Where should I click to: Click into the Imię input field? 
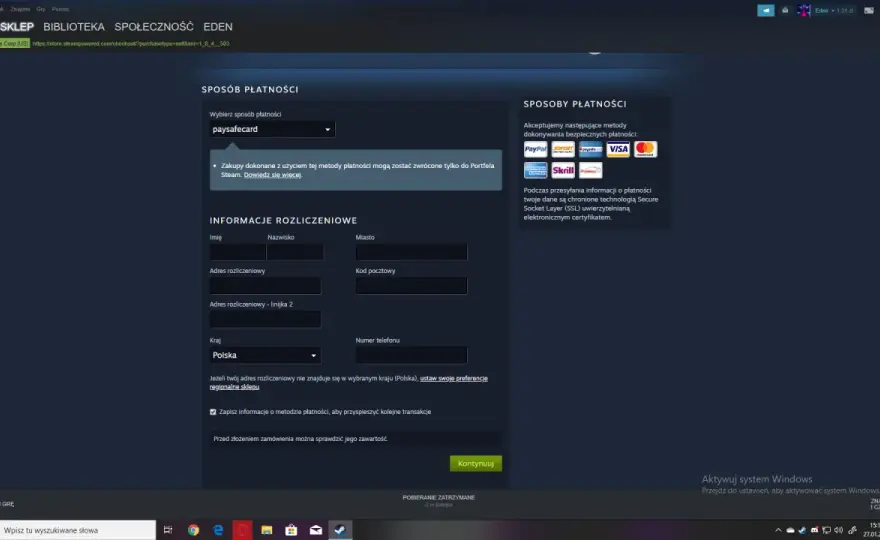237,252
